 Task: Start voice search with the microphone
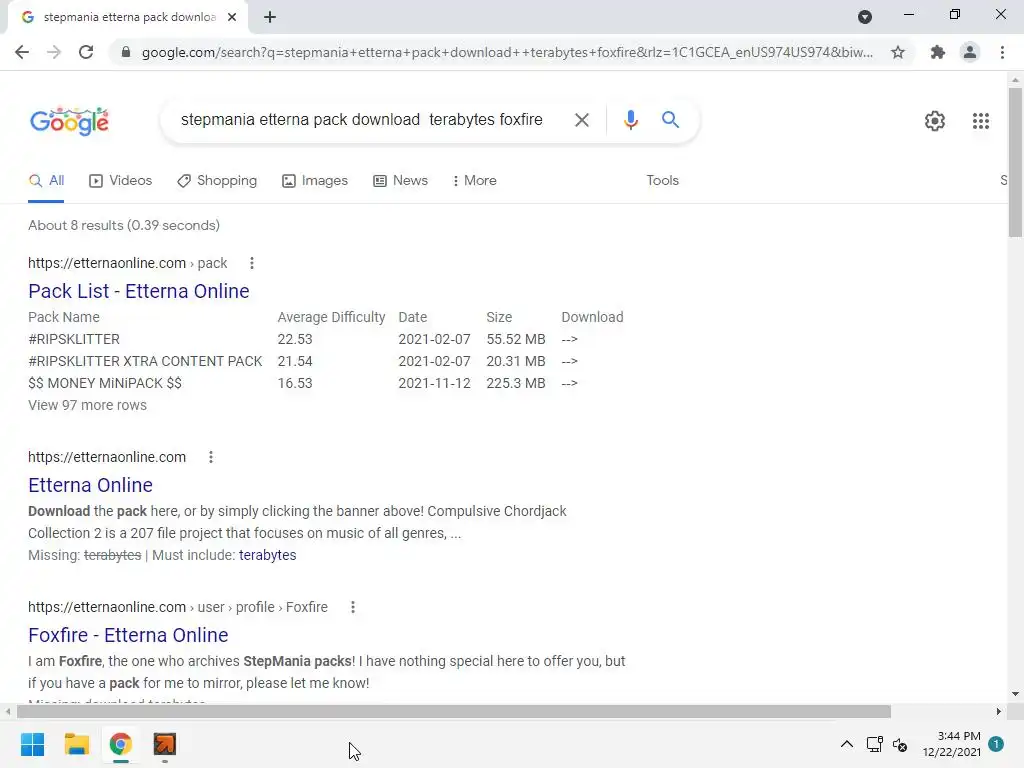(630, 120)
